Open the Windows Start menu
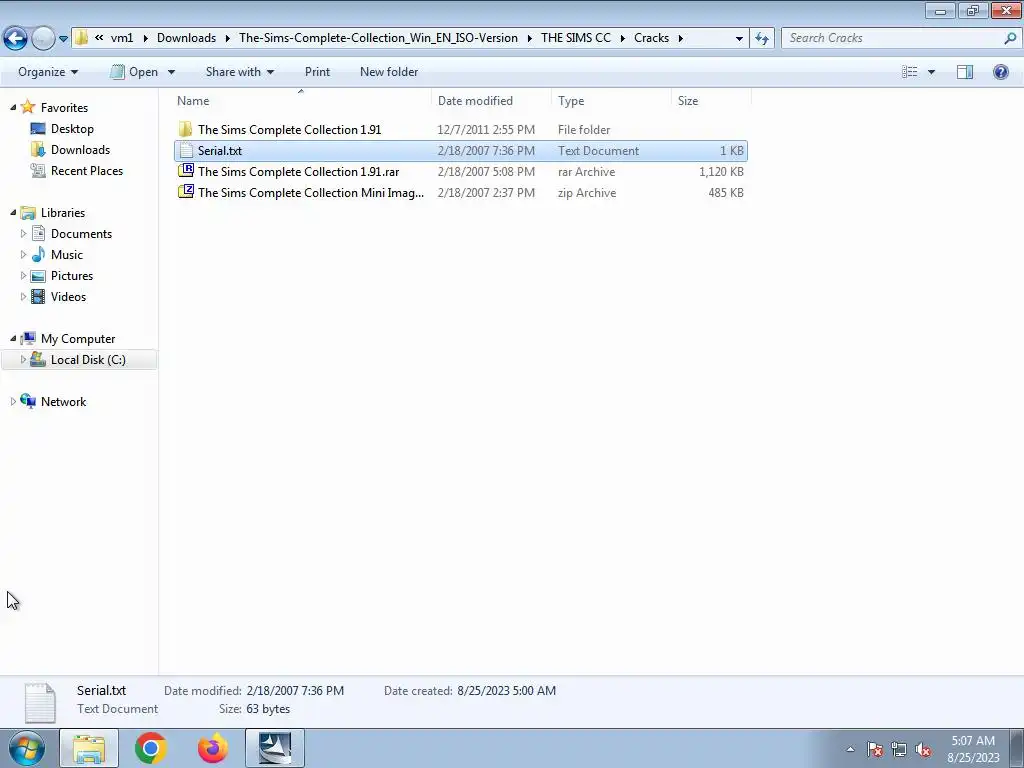1024x768 pixels. (x=27, y=748)
